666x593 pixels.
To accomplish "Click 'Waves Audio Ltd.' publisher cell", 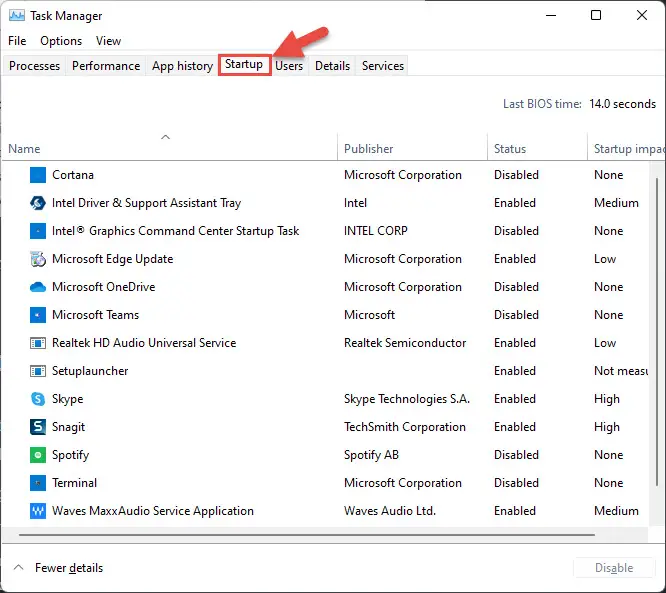I will click(x=390, y=511).
